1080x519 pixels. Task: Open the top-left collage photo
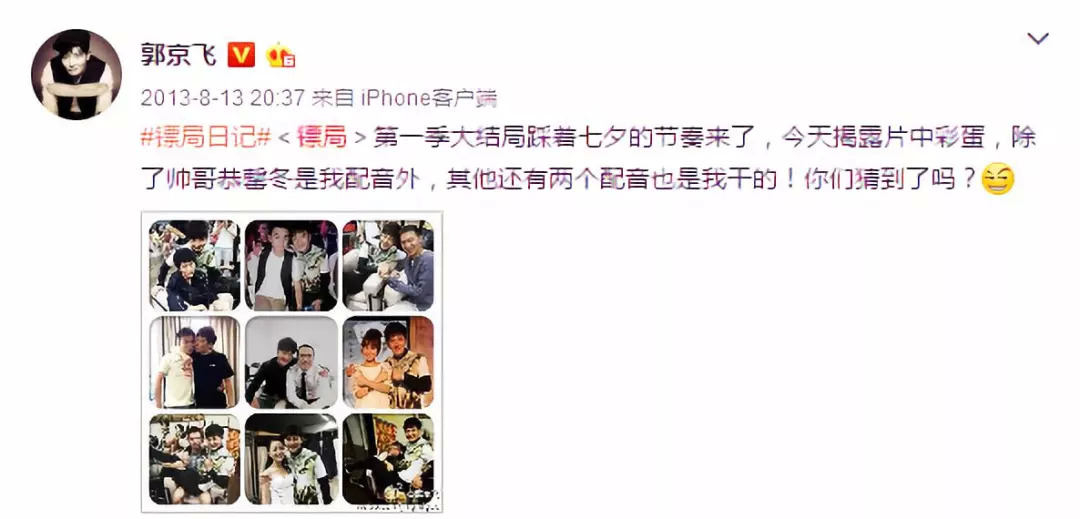[x=196, y=266]
